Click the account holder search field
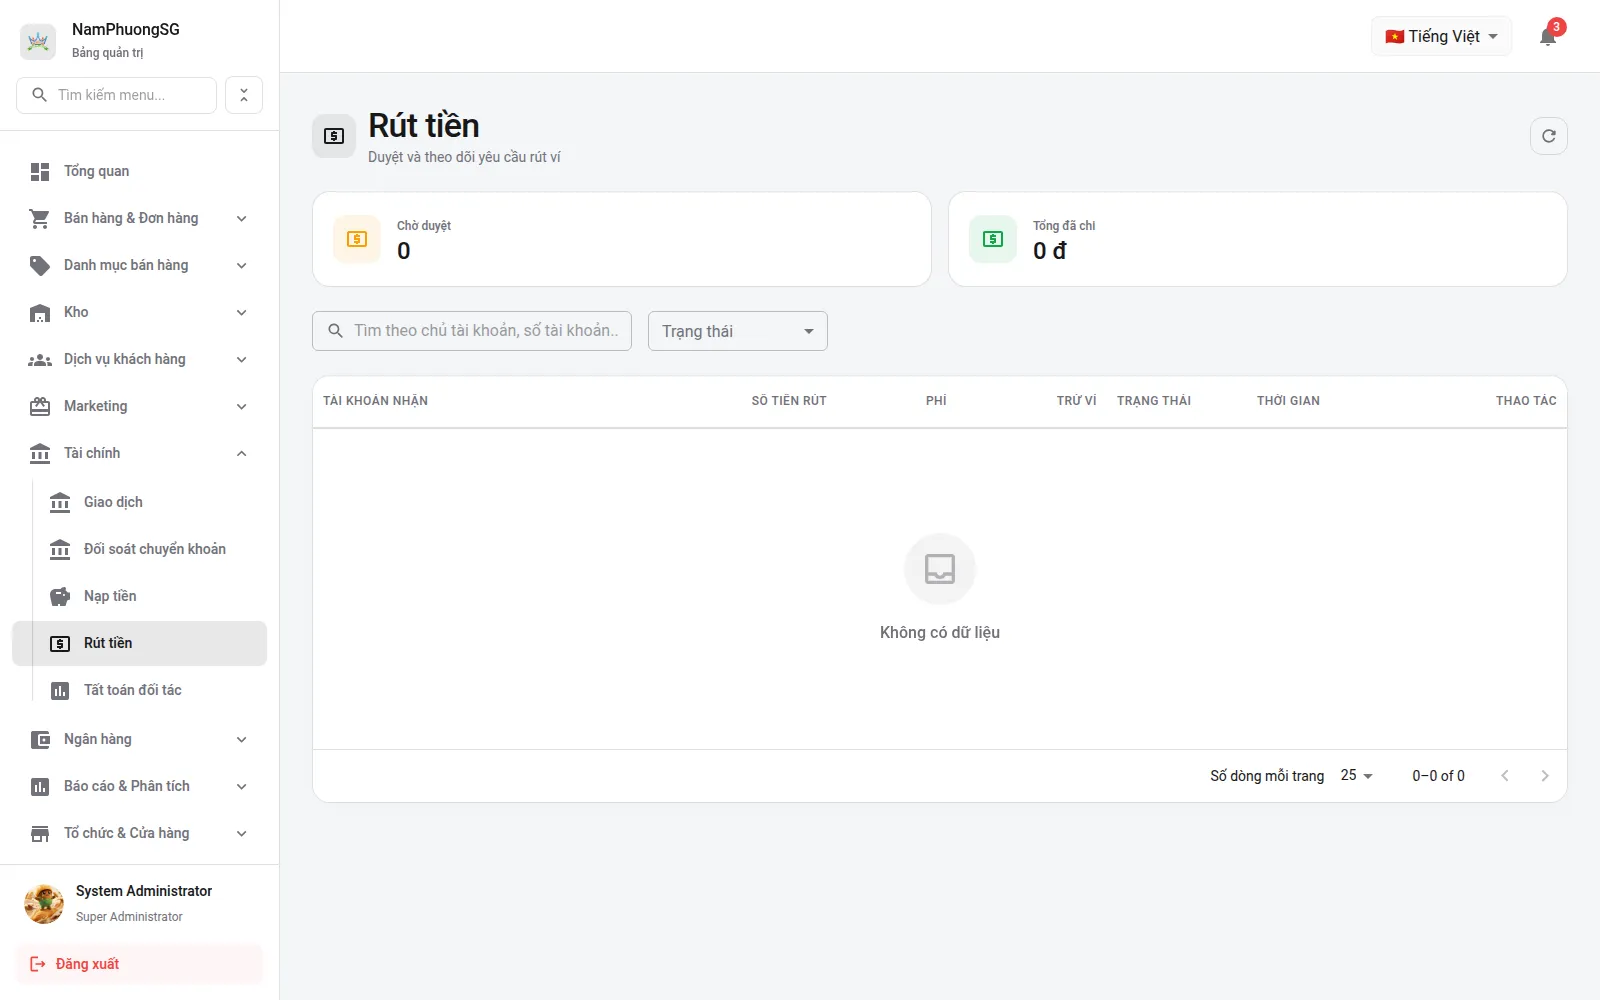Screen dimensions: 1600x1000 [x=472, y=331]
